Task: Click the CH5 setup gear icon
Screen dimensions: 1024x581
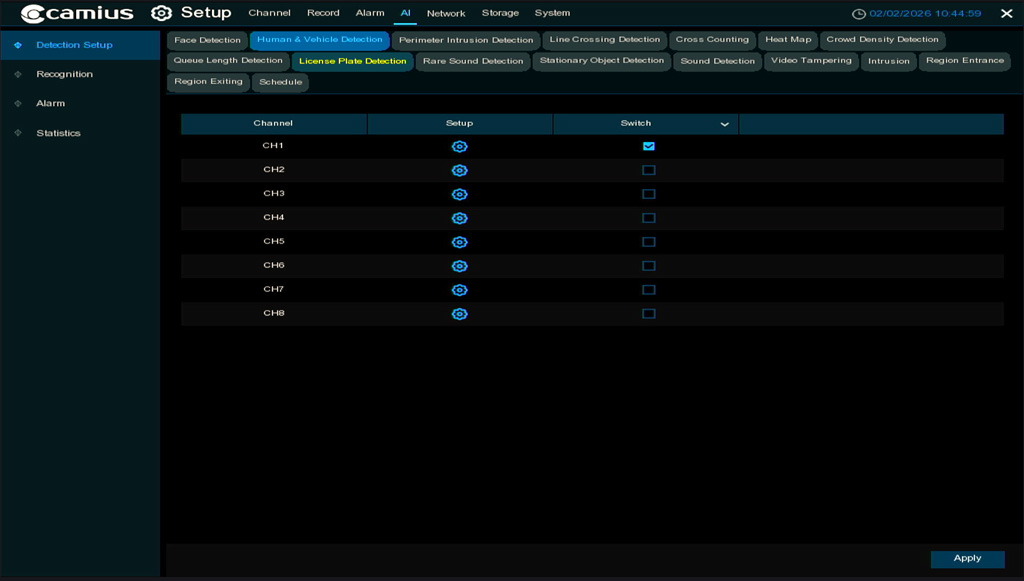Action: (459, 243)
